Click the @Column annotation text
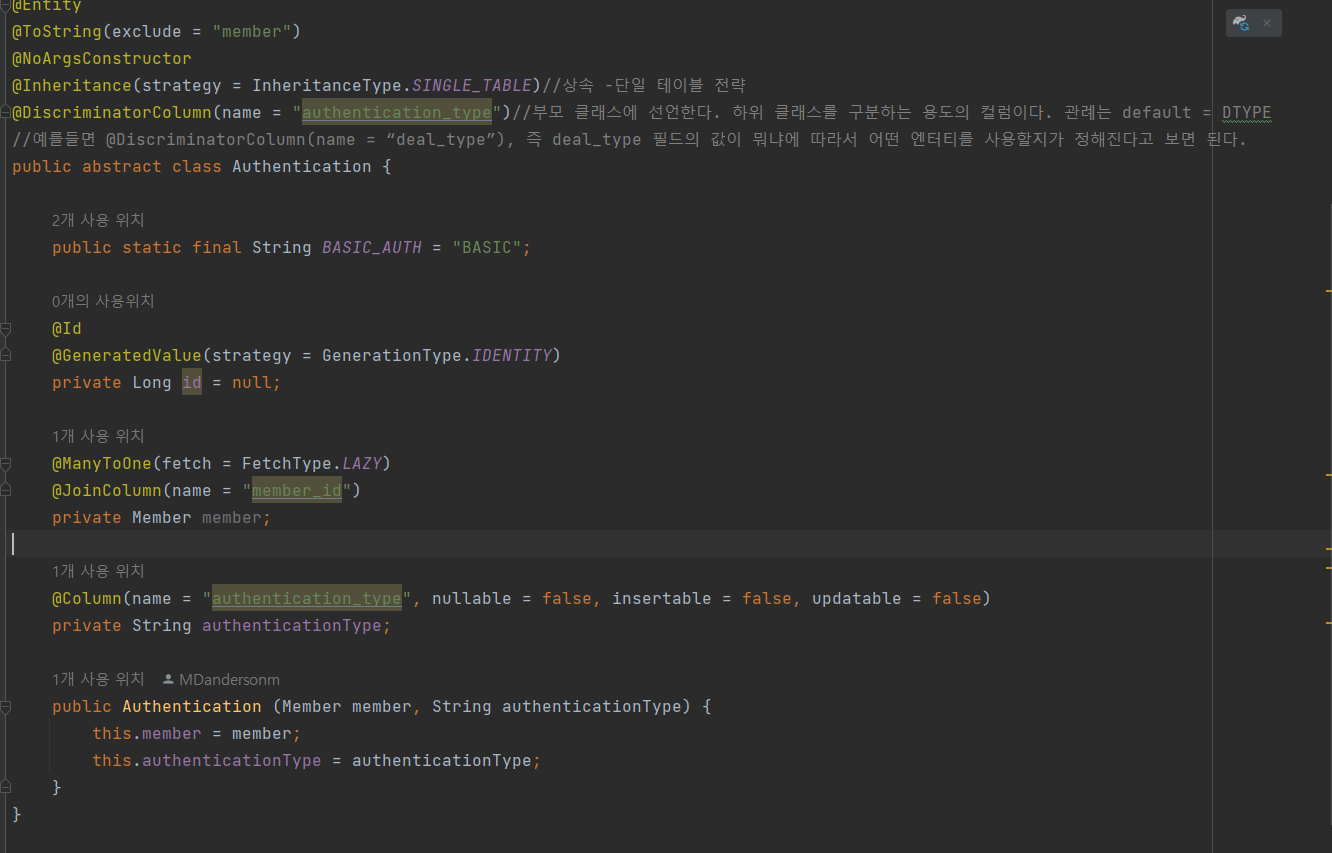The image size is (1332, 853). [87, 598]
